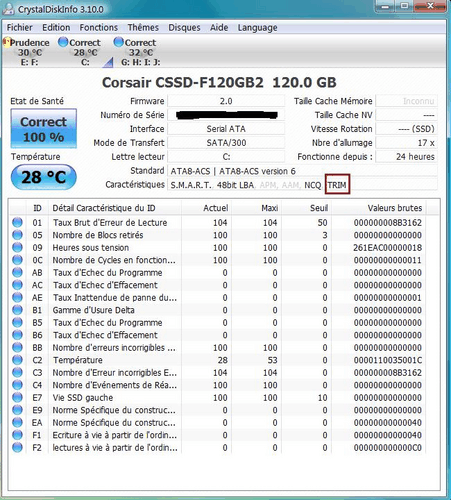Click the status icon for row F2
Image resolution: width=451 pixels, height=500 pixels.
click(17, 447)
